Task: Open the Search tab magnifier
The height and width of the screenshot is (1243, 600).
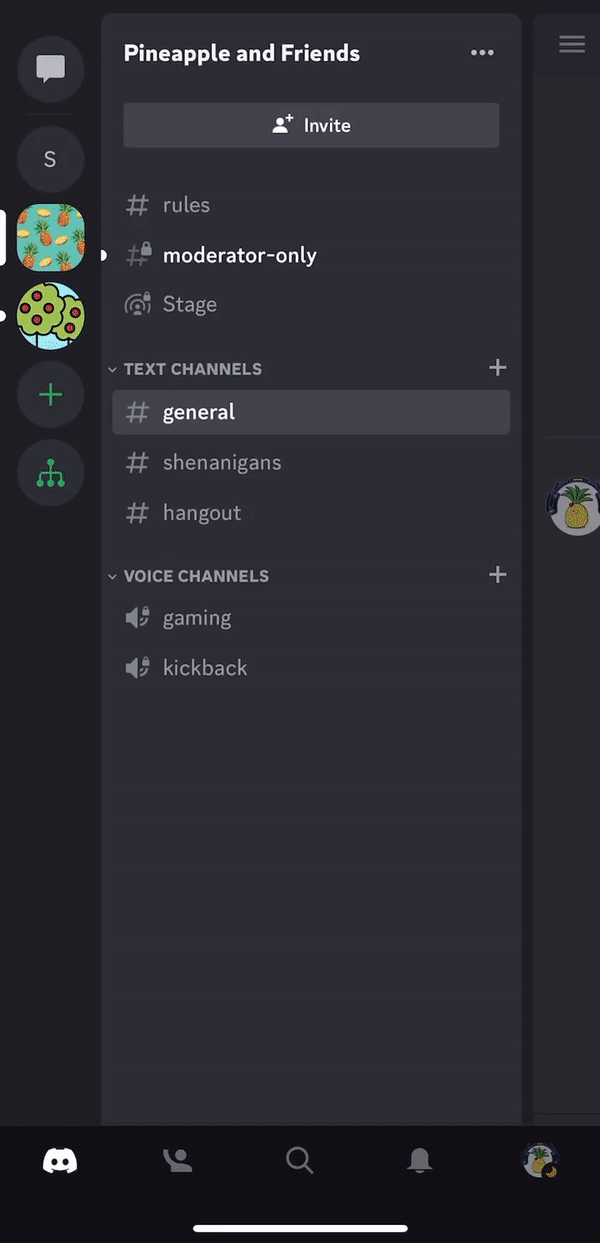Action: (299, 1160)
